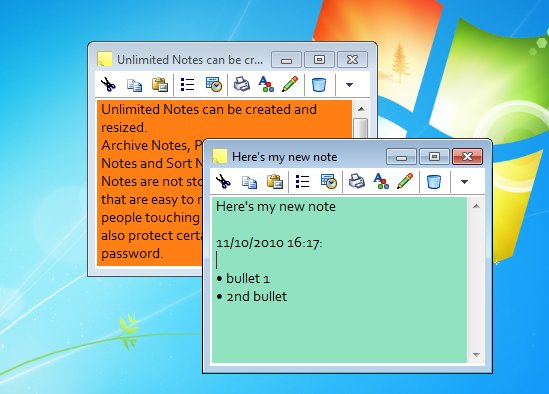Click Copy icon in green note toolbar
This screenshot has height=394, width=549.
[x=249, y=182]
